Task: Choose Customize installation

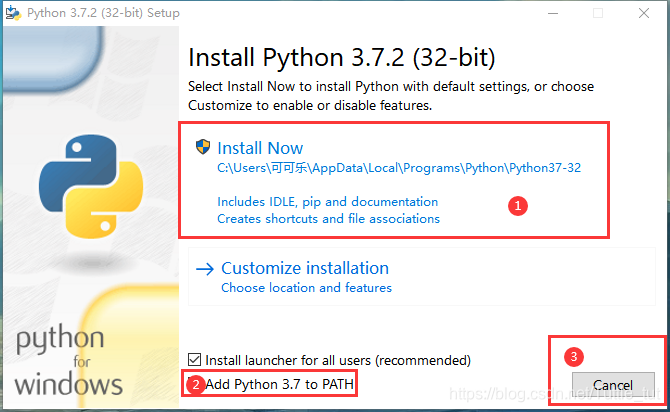Action: click(x=422, y=277)
